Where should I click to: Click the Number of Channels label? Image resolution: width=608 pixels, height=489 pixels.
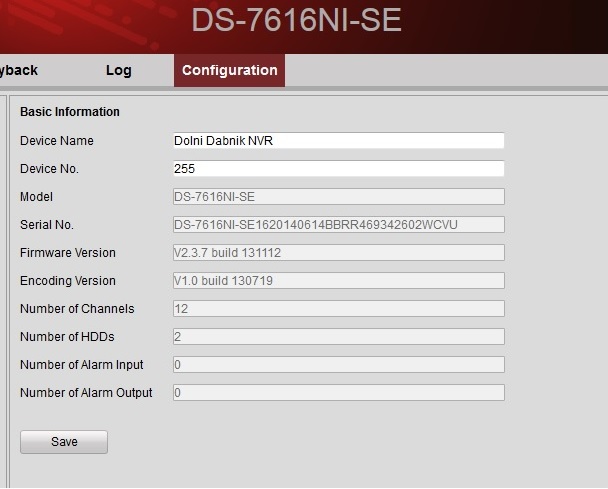pos(77,309)
